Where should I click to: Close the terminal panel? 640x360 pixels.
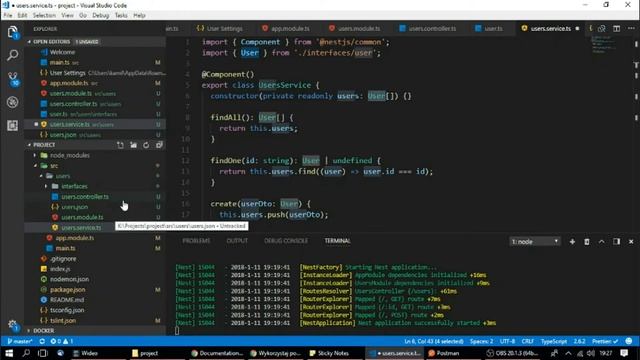(x=631, y=242)
